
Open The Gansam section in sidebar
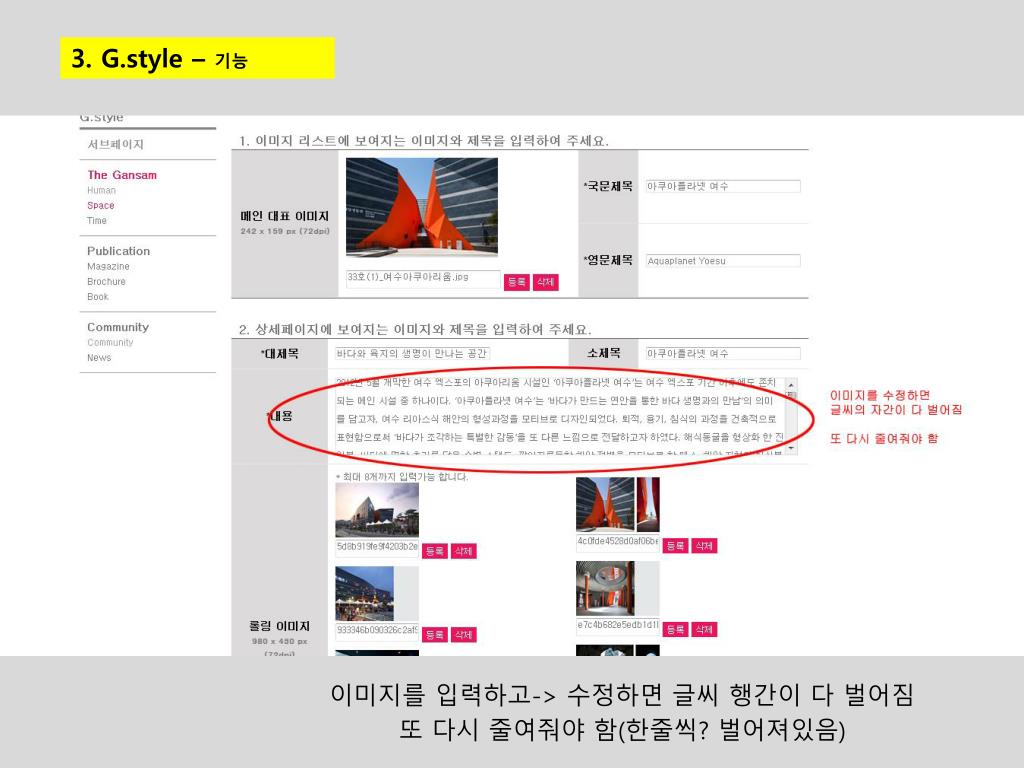tap(122, 175)
